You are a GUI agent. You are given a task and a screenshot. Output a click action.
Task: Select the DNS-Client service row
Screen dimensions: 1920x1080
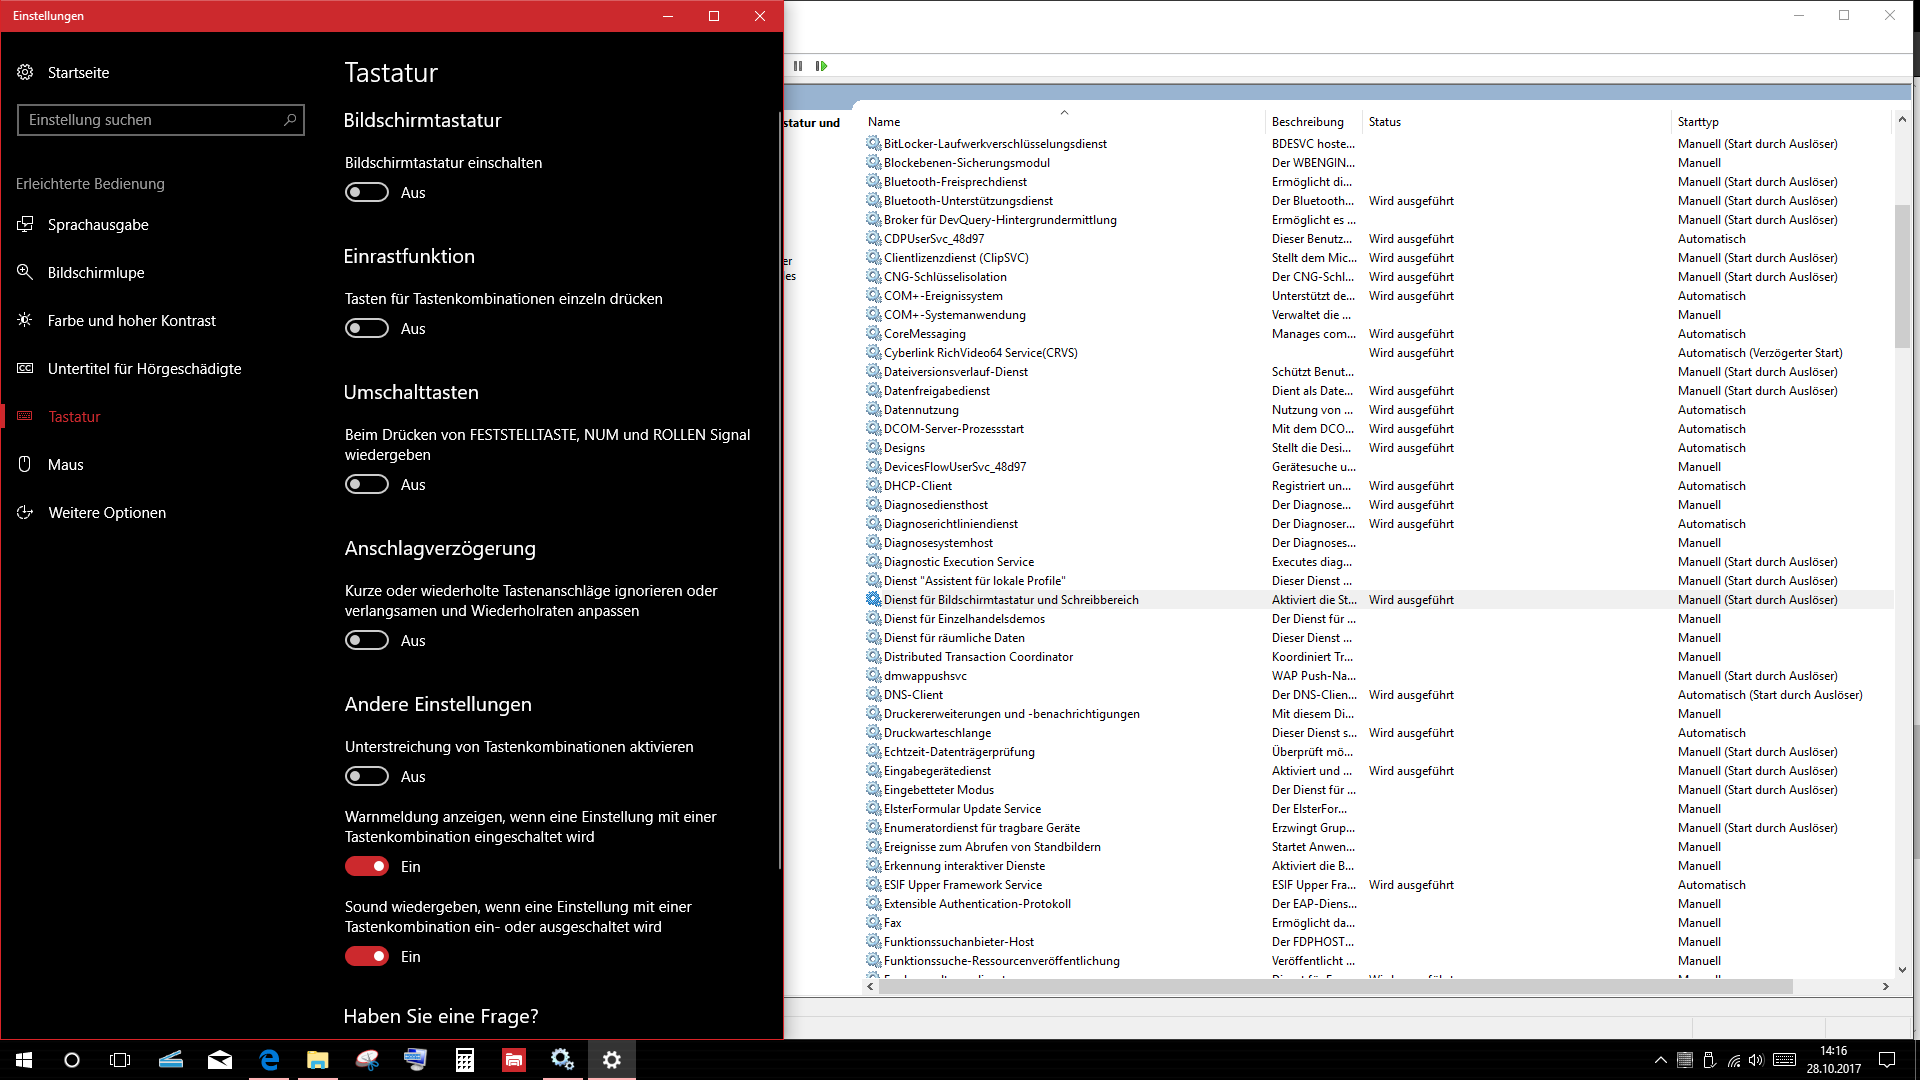point(1378,694)
